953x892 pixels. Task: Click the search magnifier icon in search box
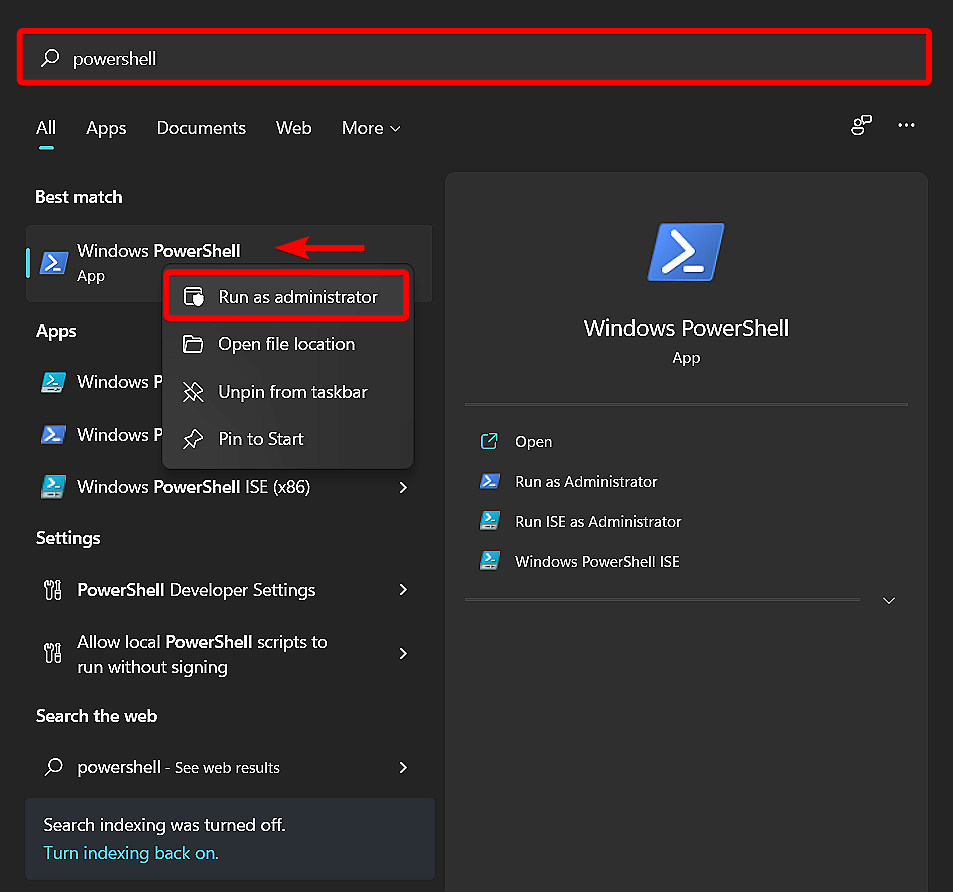tap(50, 58)
